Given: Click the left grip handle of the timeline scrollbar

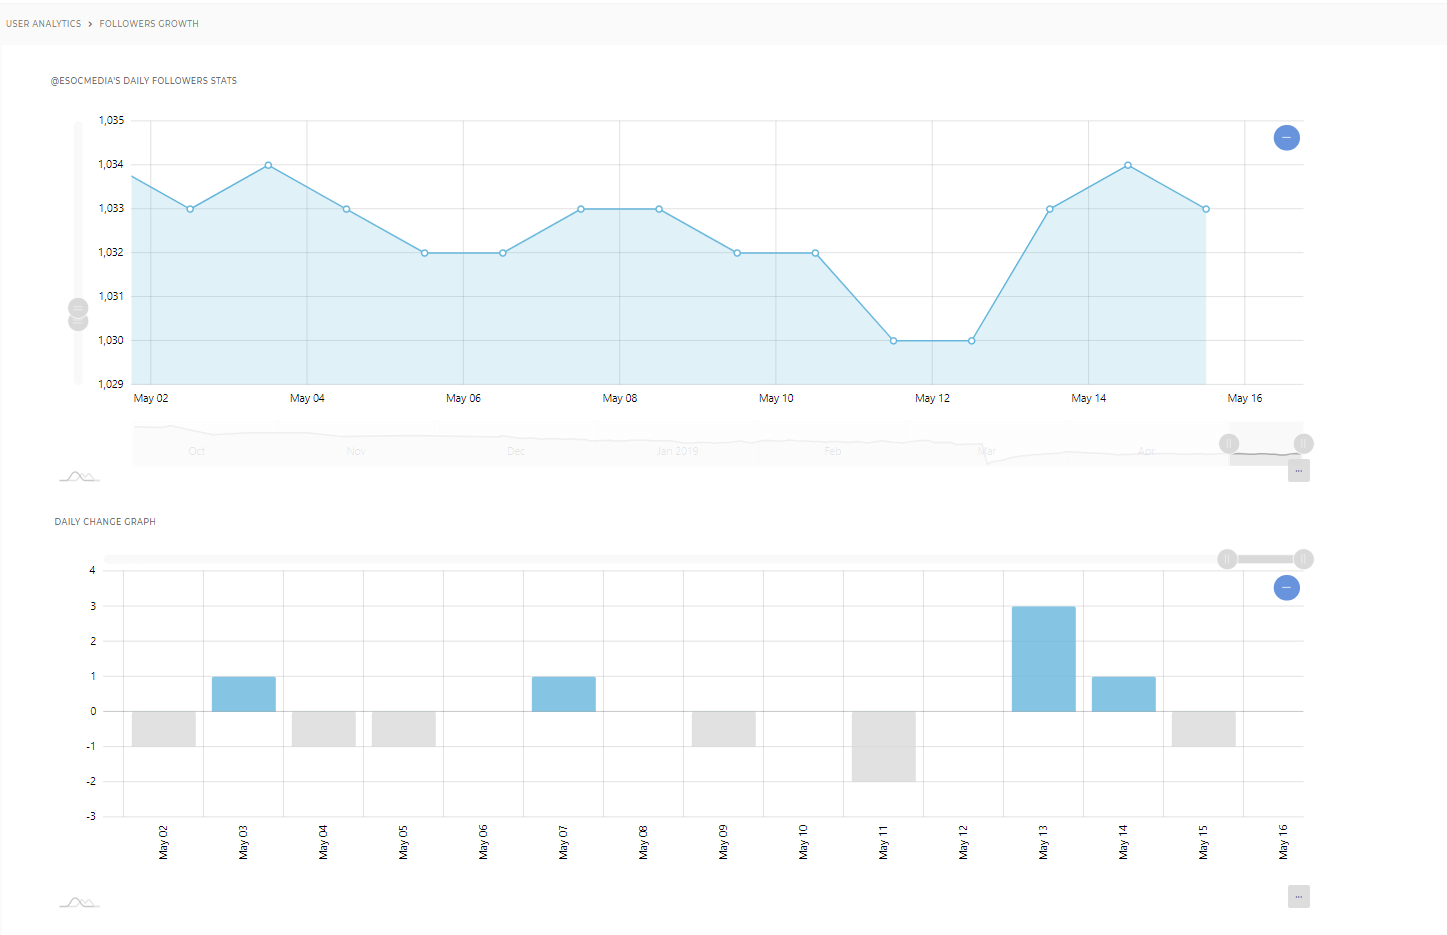Looking at the screenshot, I should tap(1228, 443).
